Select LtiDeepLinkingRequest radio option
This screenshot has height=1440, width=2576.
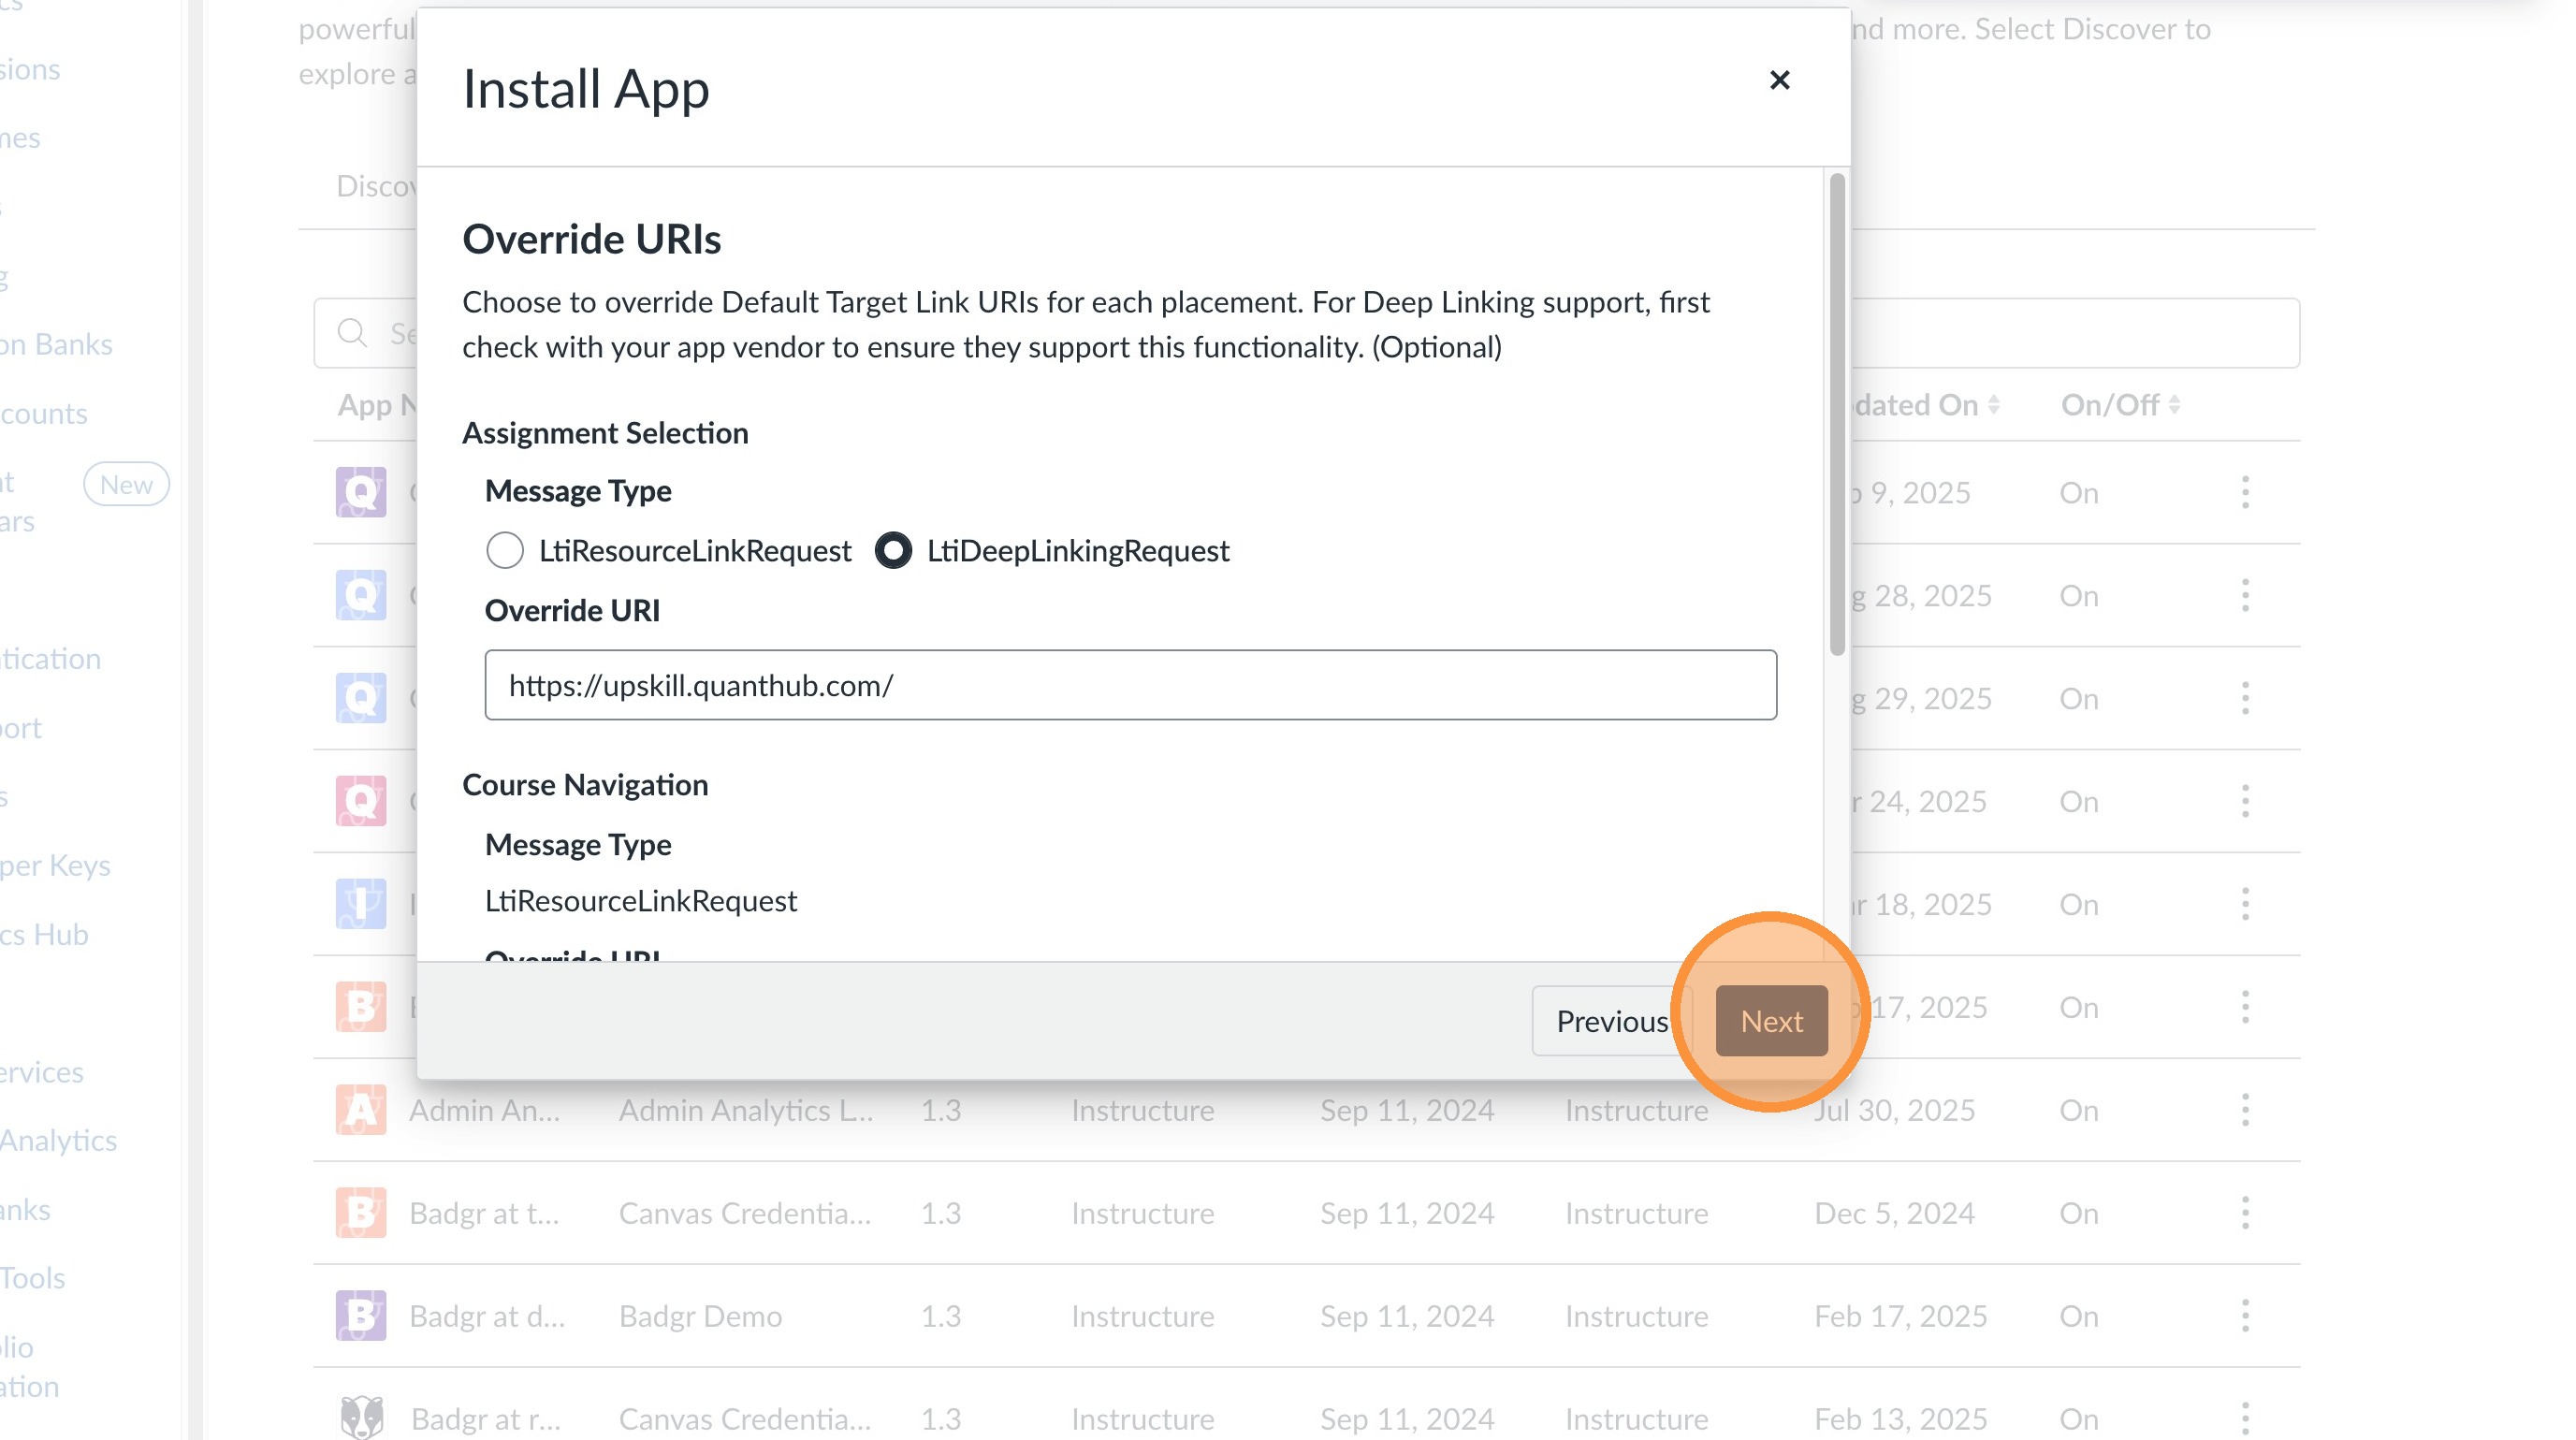tap(893, 550)
